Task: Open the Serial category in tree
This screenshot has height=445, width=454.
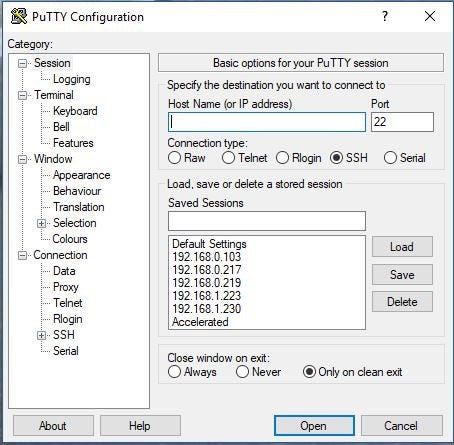Action: coord(66,351)
